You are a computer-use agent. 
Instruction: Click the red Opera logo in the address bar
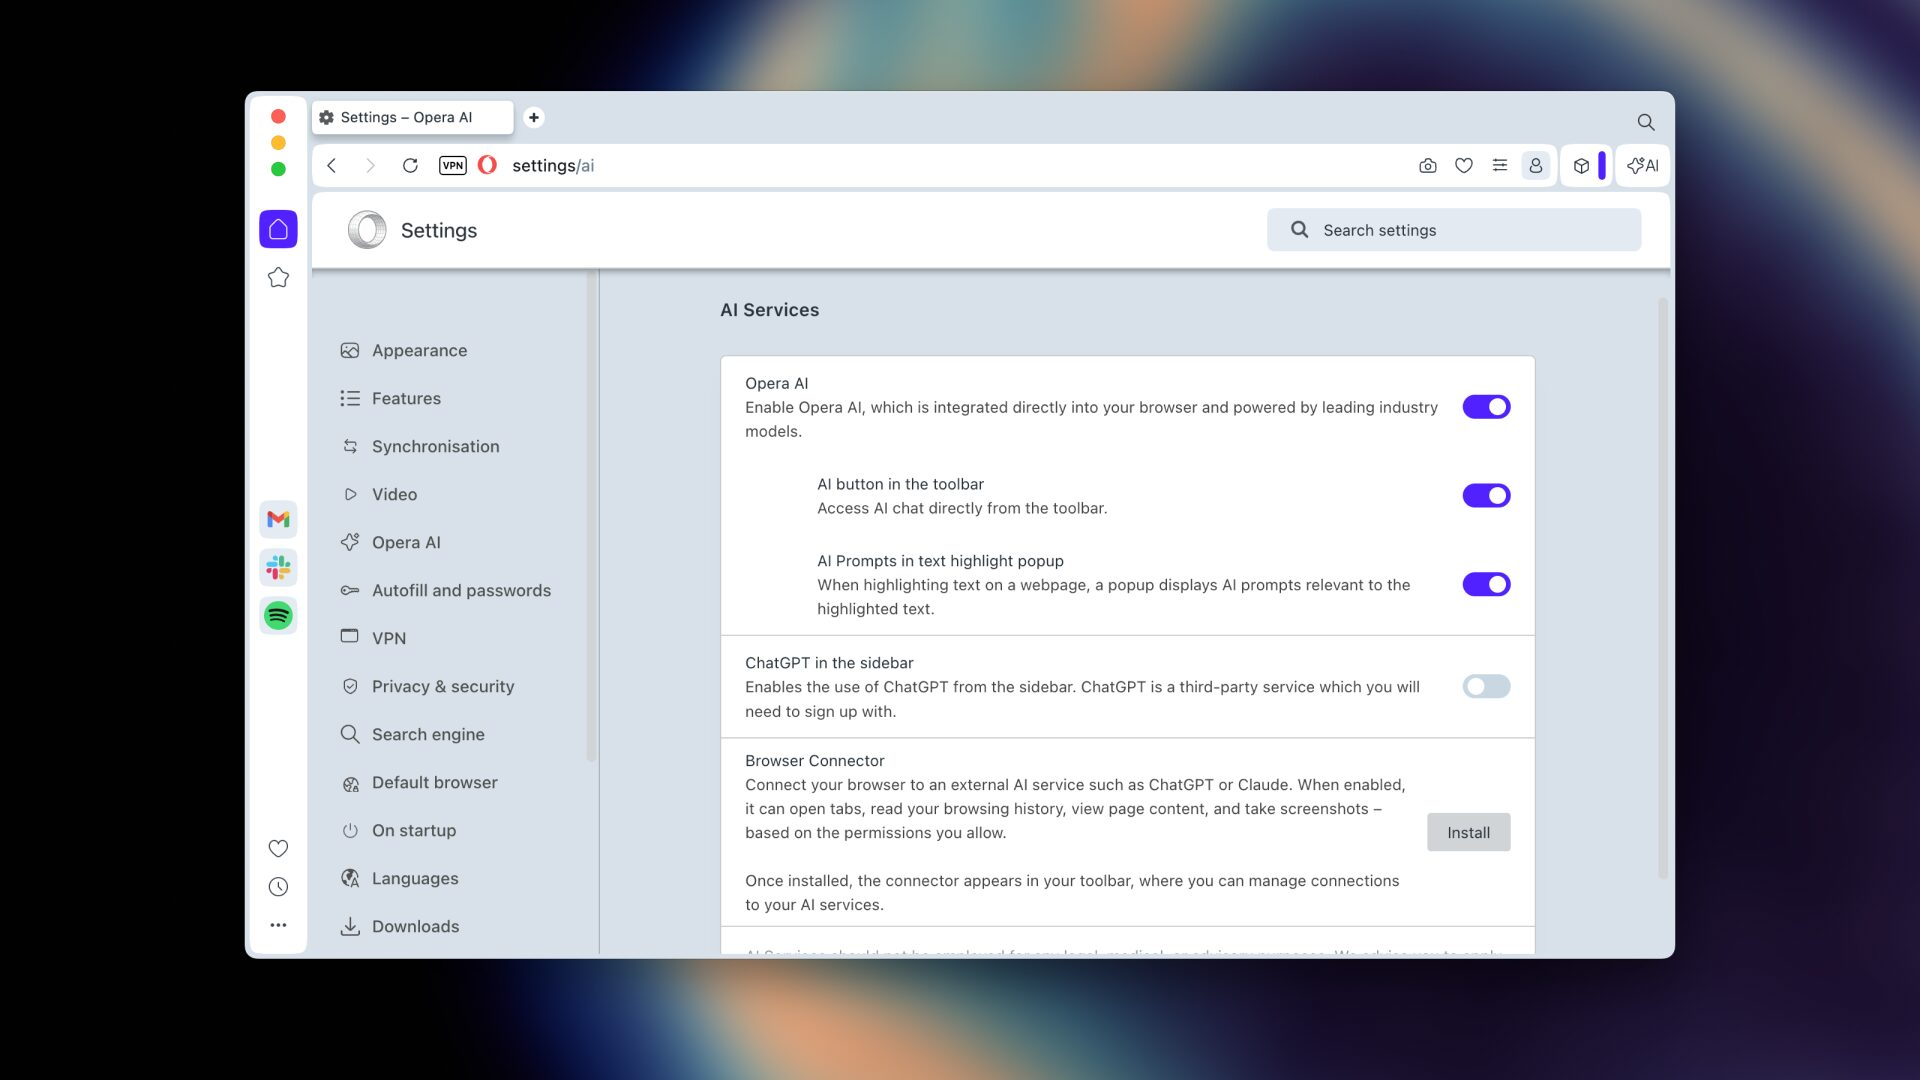(487, 165)
